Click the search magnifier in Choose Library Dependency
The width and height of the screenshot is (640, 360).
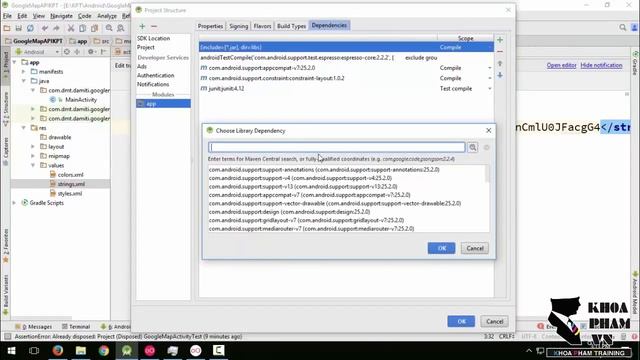tap(473, 147)
